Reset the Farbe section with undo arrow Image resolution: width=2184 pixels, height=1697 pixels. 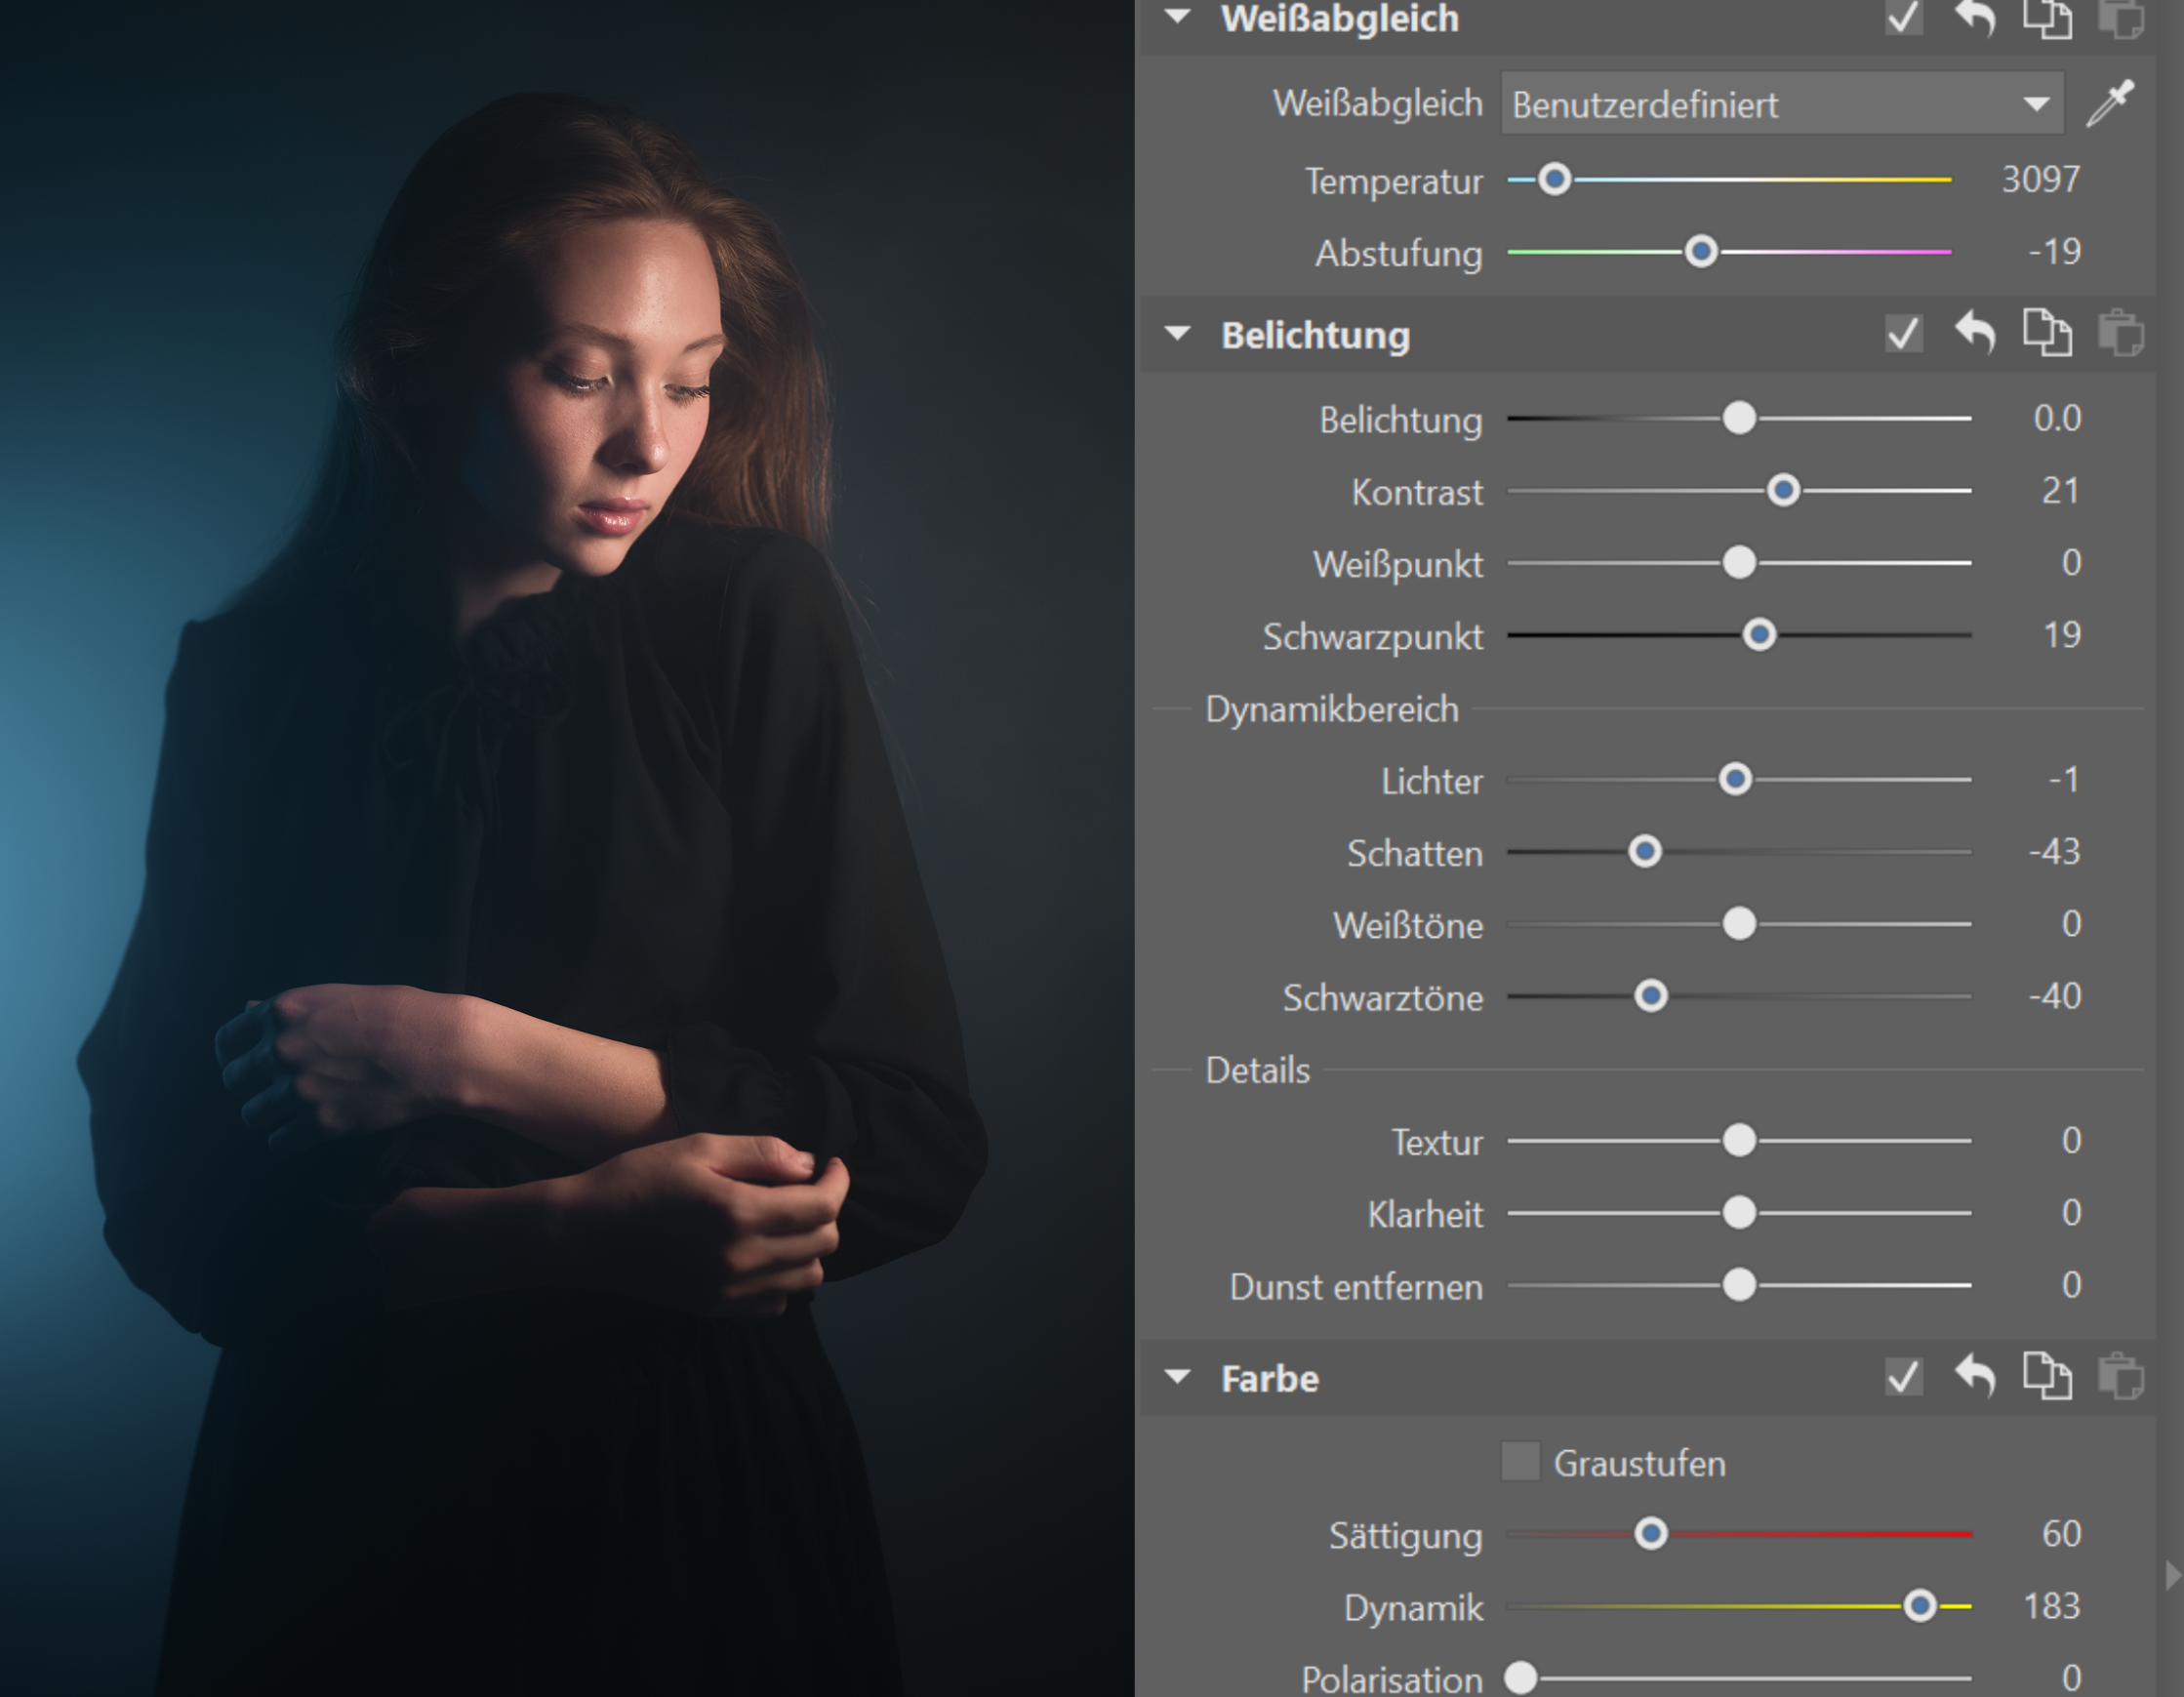(1975, 1376)
